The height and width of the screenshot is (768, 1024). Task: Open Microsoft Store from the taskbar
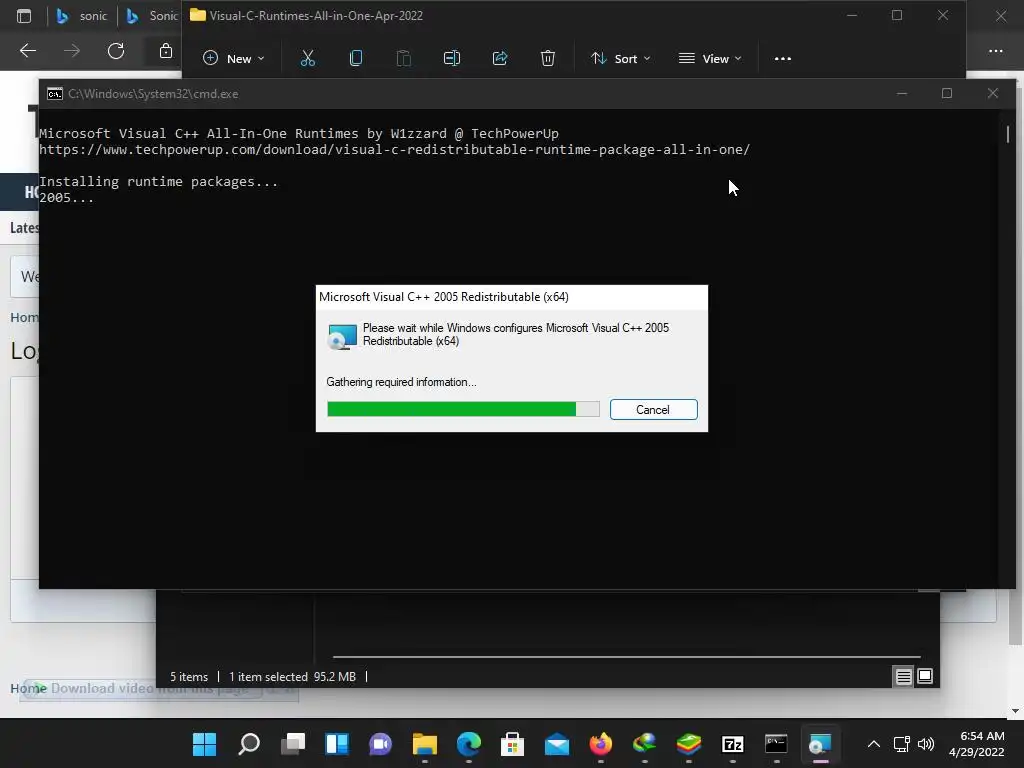click(513, 744)
